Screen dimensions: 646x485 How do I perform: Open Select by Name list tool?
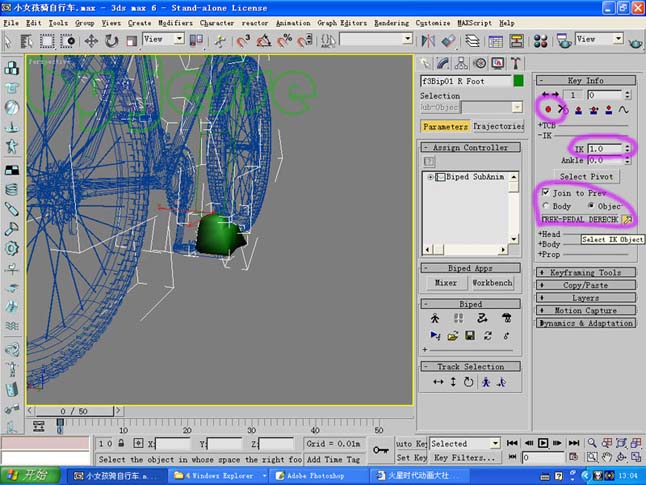26,41
